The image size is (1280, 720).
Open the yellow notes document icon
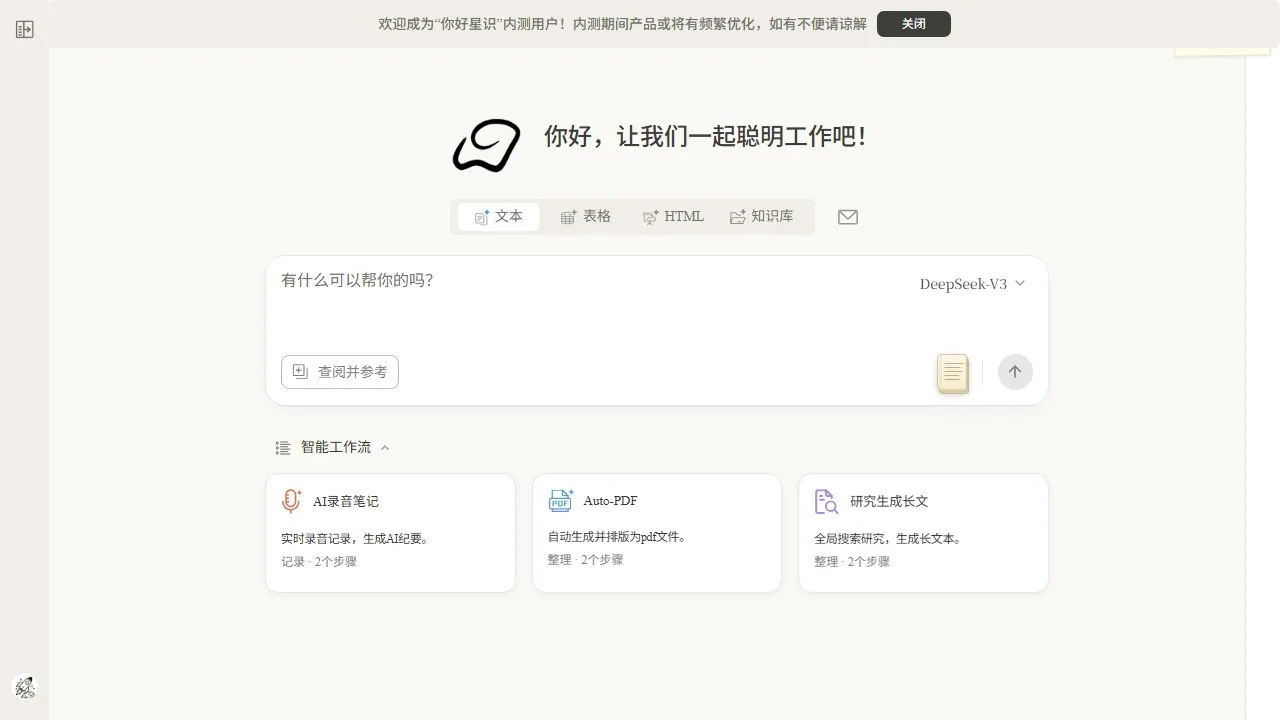[953, 373]
